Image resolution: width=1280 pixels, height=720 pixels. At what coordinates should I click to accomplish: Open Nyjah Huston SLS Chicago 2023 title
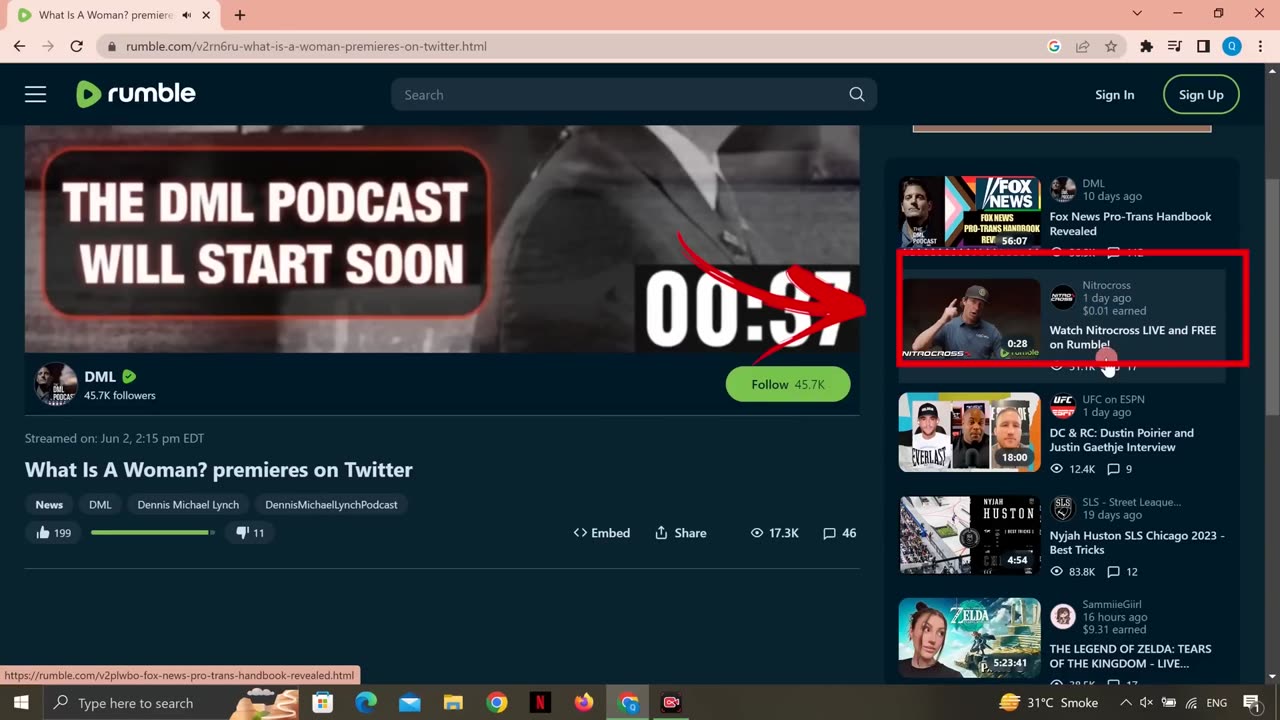[1137, 543]
